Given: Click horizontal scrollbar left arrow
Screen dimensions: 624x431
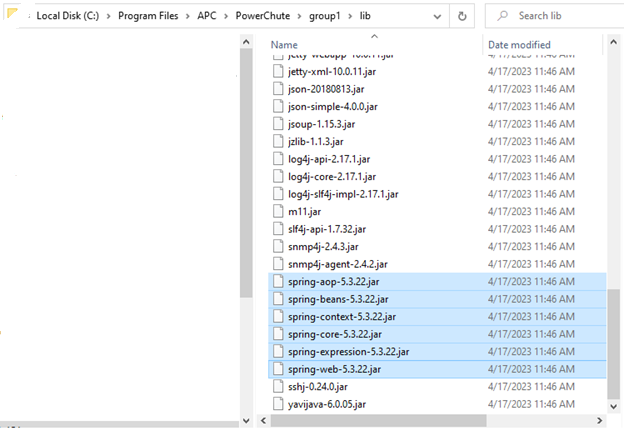Looking at the screenshot, I should click(263, 420).
